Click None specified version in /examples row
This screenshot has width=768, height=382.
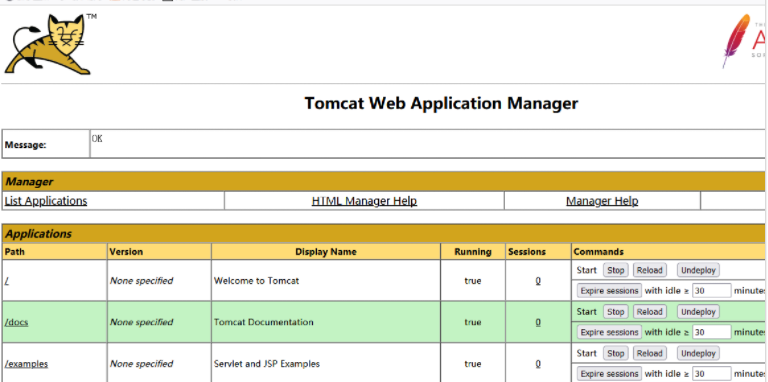click(141, 364)
